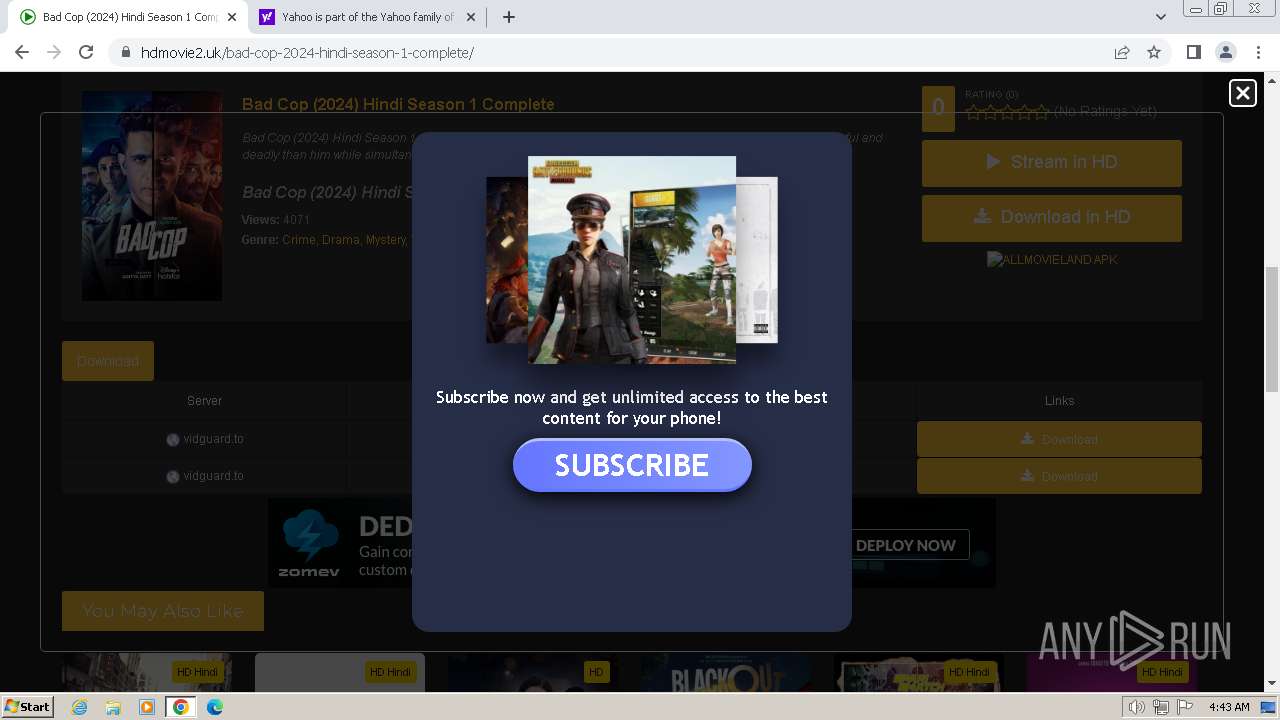This screenshot has width=1280, height=720.
Task: Open the Drama genre link
Action: [x=340, y=240]
